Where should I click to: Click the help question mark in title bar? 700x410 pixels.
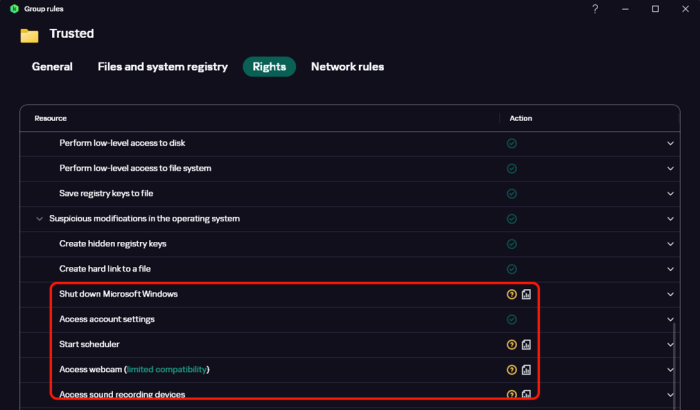click(595, 9)
